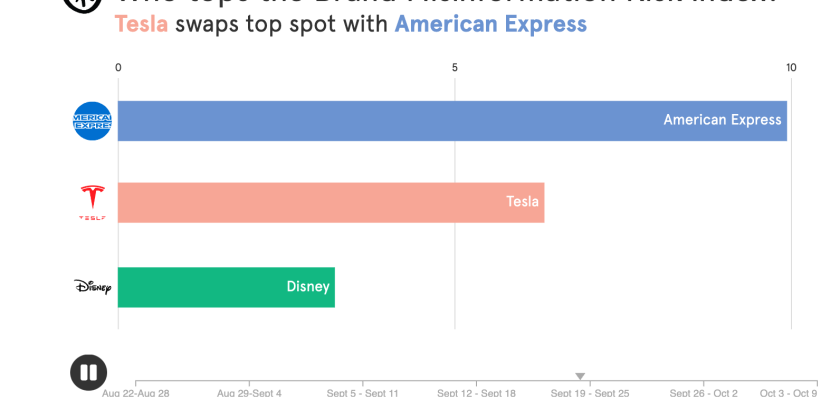
Task: Jump to Aug 29-Sept 4 on timeline
Action: [x=250, y=393]
